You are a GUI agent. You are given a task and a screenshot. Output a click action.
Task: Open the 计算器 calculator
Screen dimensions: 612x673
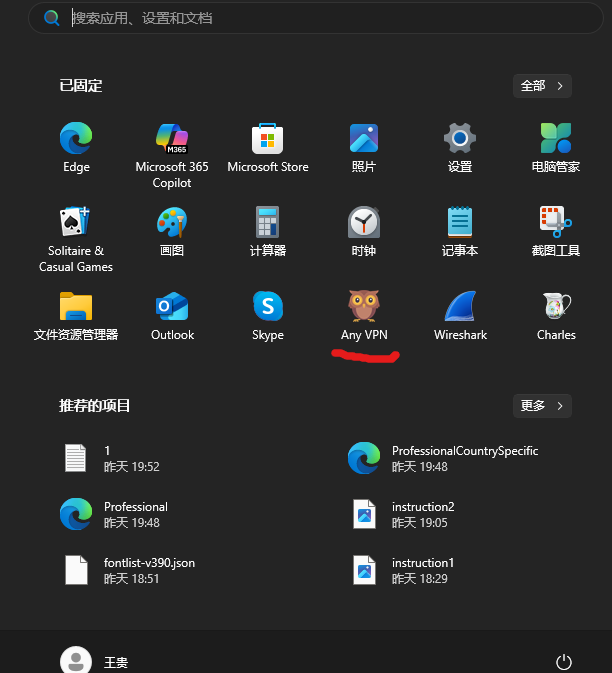point(268,223)
